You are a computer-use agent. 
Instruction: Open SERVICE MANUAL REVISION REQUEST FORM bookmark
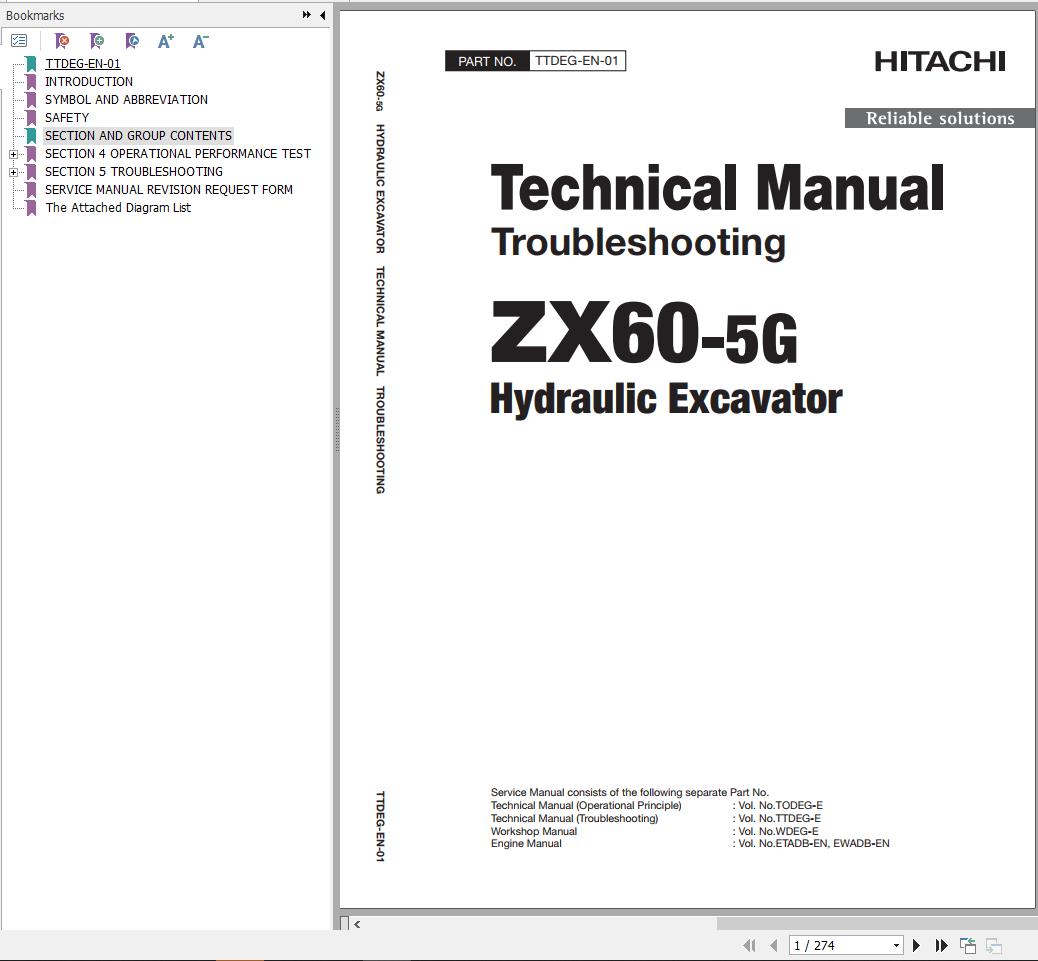click(x=169, y=189)
